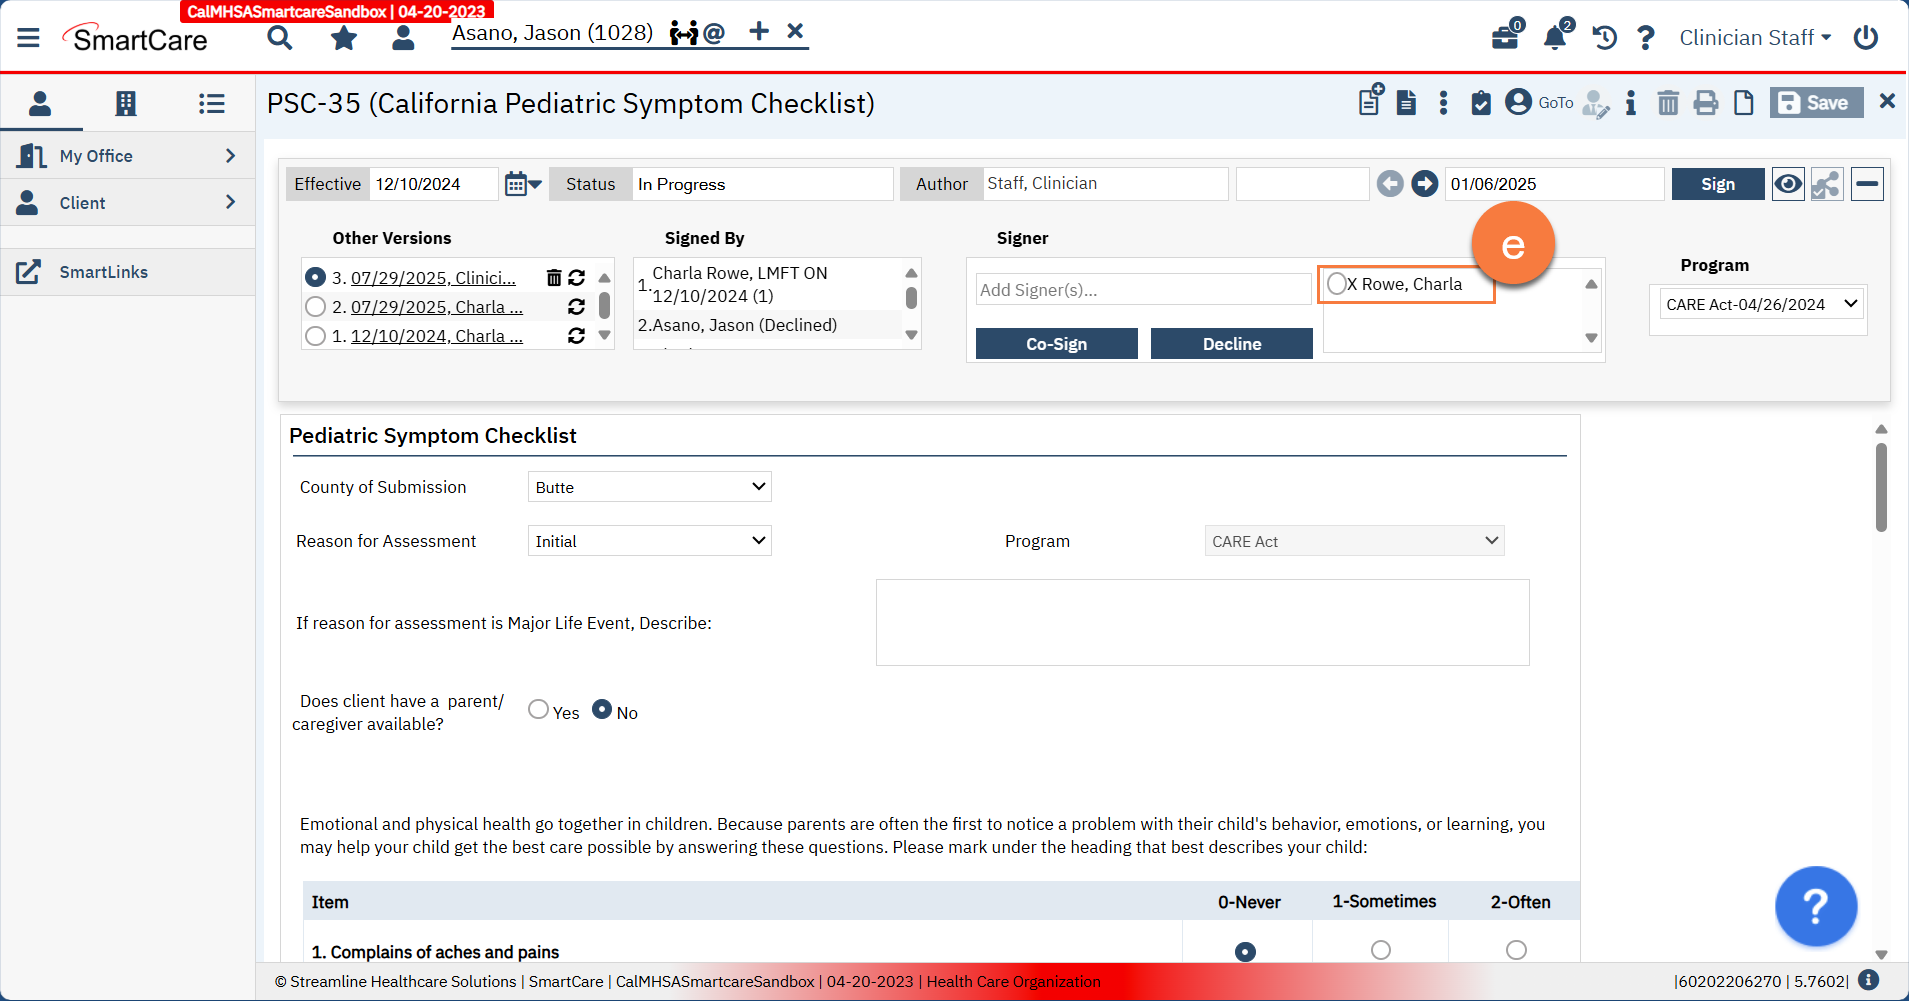Expand the CARE Act-04/26/2024 program dropdown
This screenshot has height=1001, width=1909.
[1758, 304]
